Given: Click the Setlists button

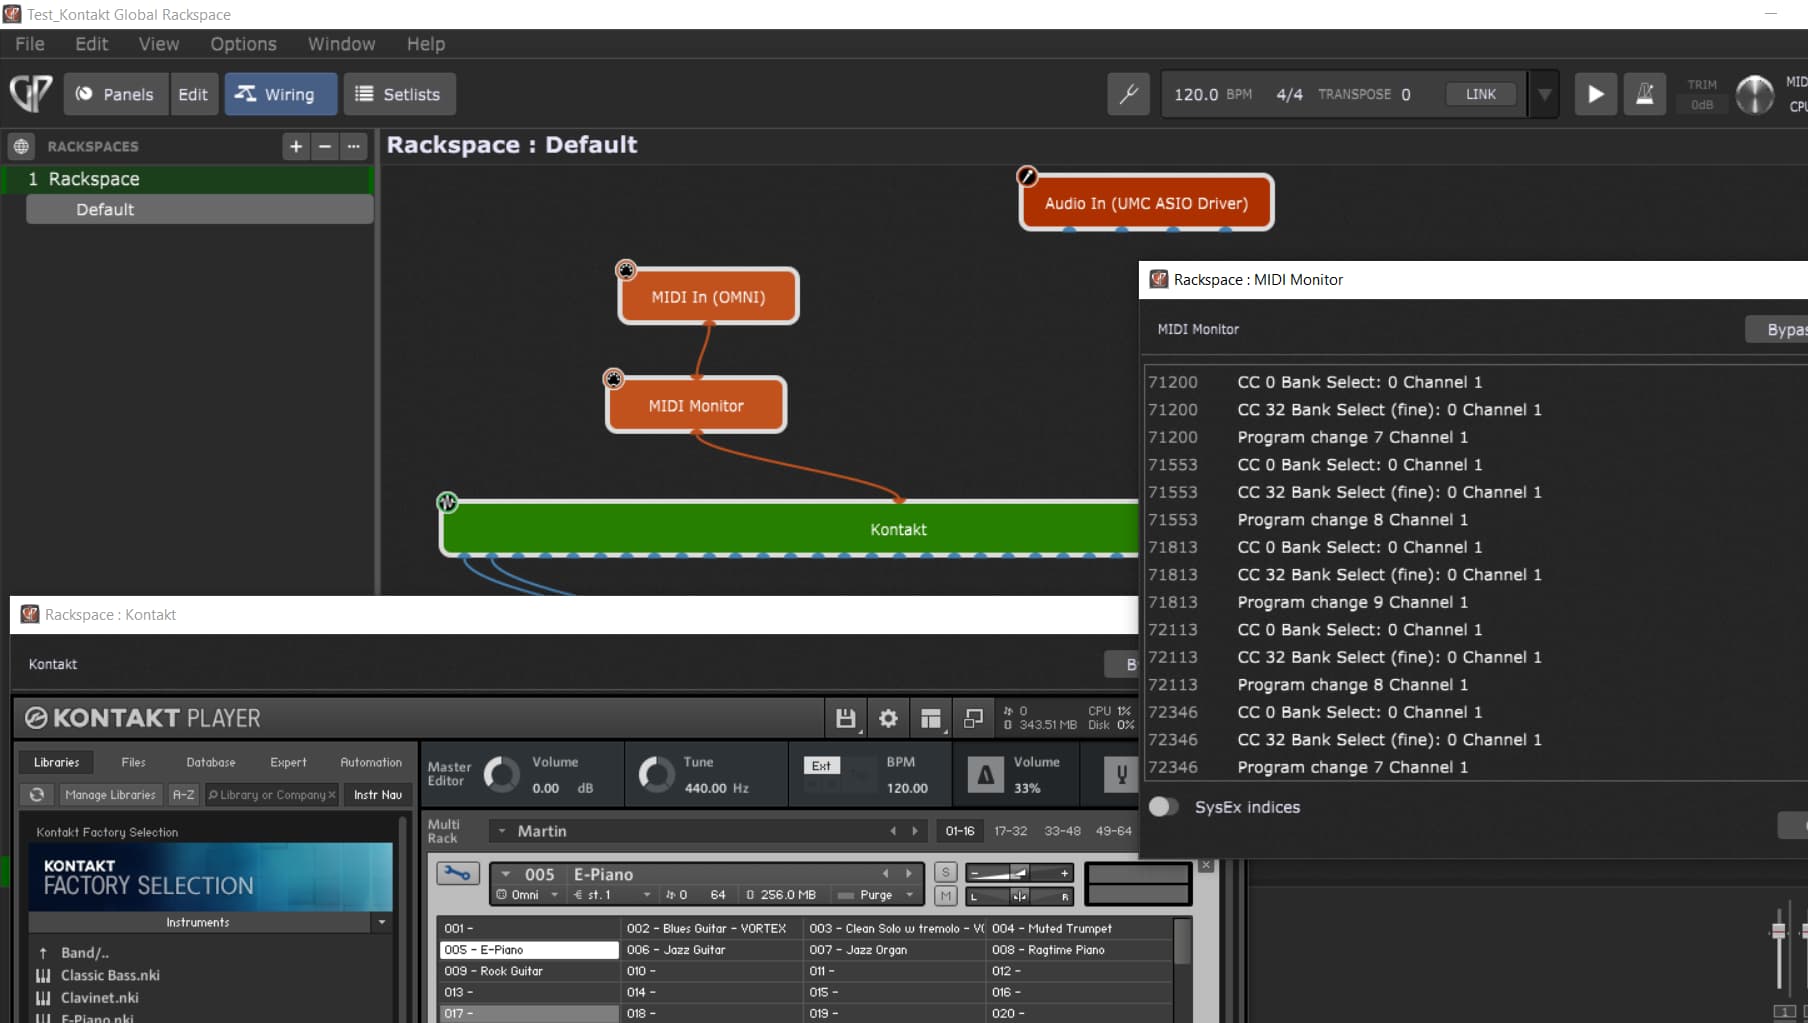Looking at the screenshot, I should coord(399,94).
